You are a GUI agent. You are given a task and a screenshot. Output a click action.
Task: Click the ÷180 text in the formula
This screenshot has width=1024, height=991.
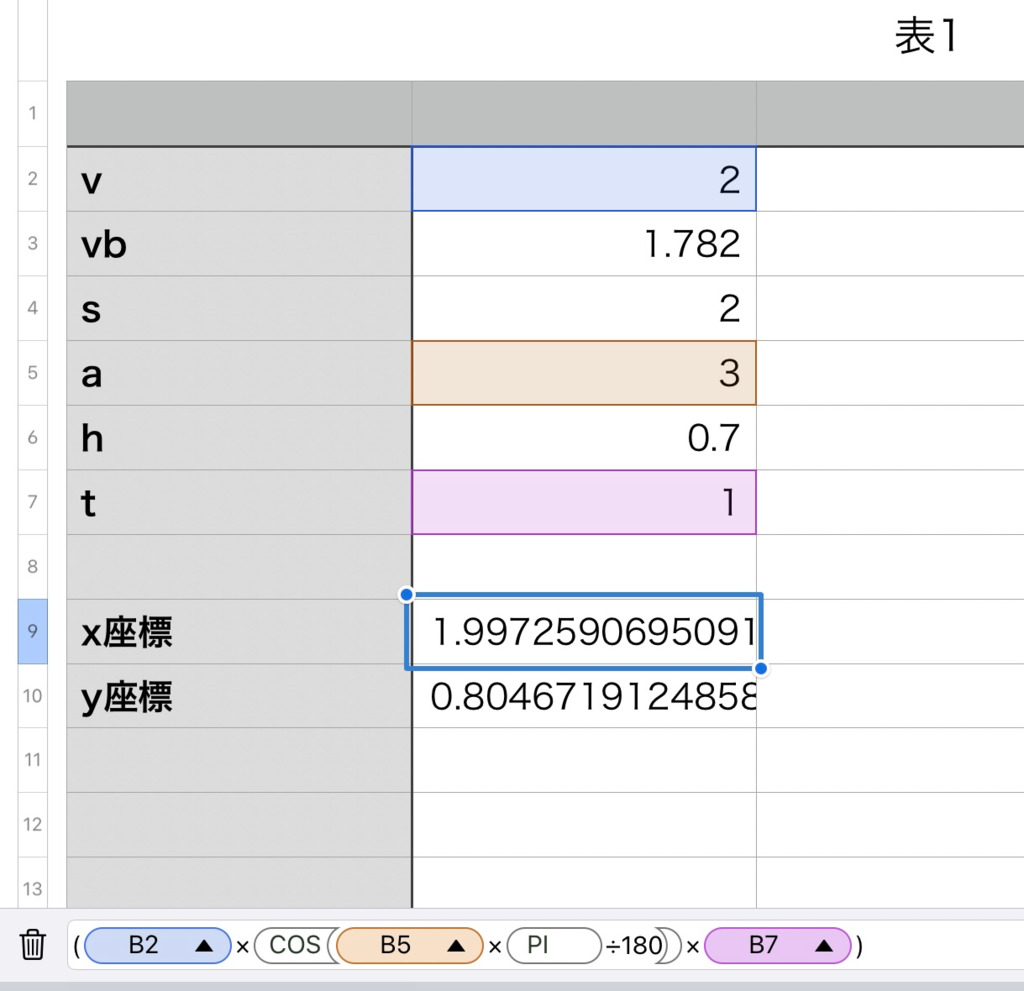[x=628, y=946]
